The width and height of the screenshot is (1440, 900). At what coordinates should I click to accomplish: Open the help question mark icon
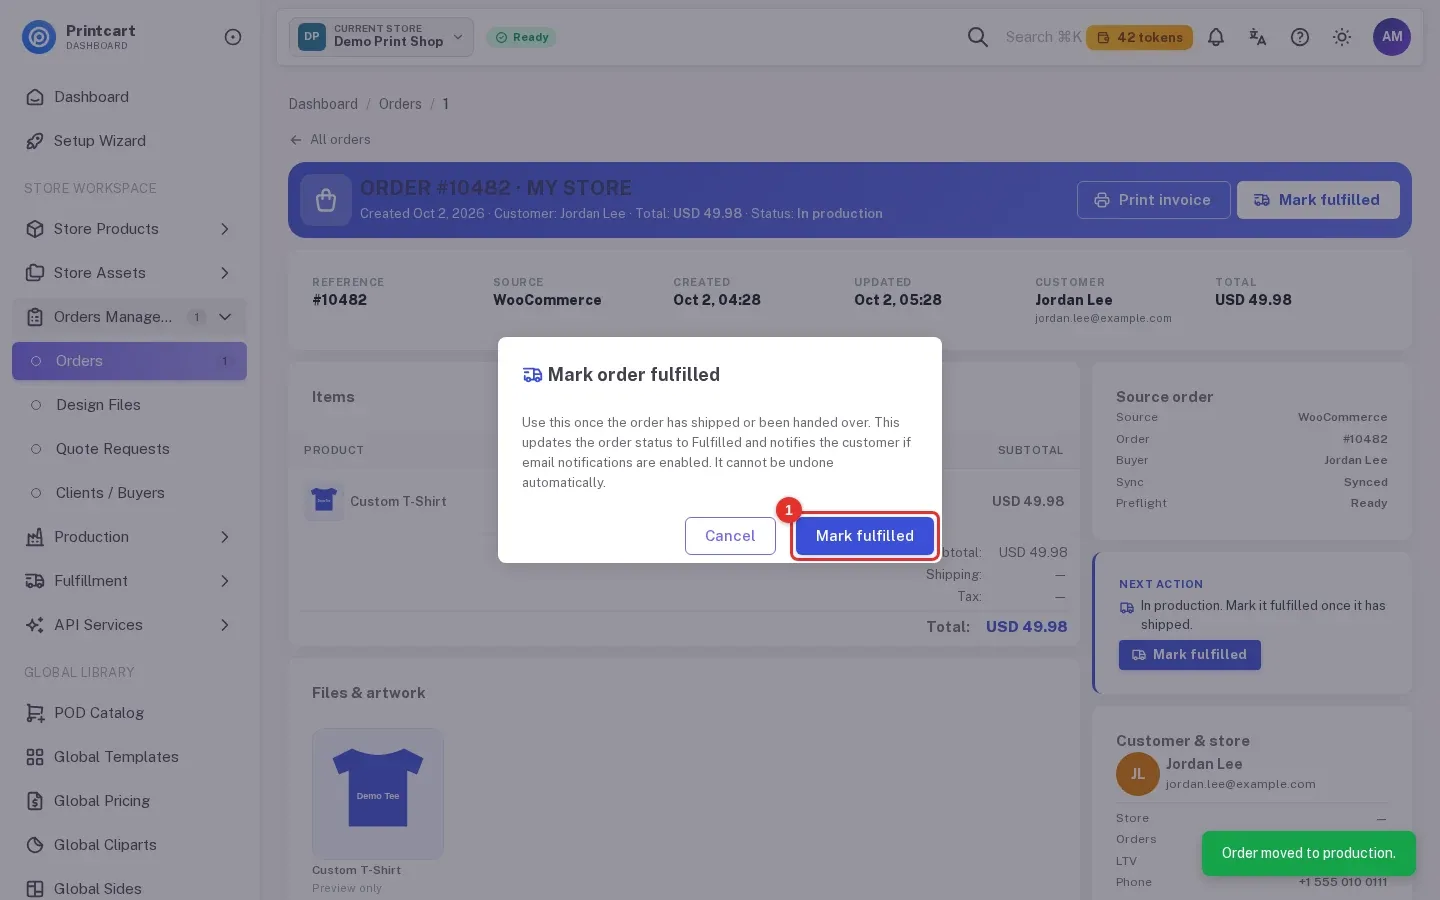click(1300, 37)
